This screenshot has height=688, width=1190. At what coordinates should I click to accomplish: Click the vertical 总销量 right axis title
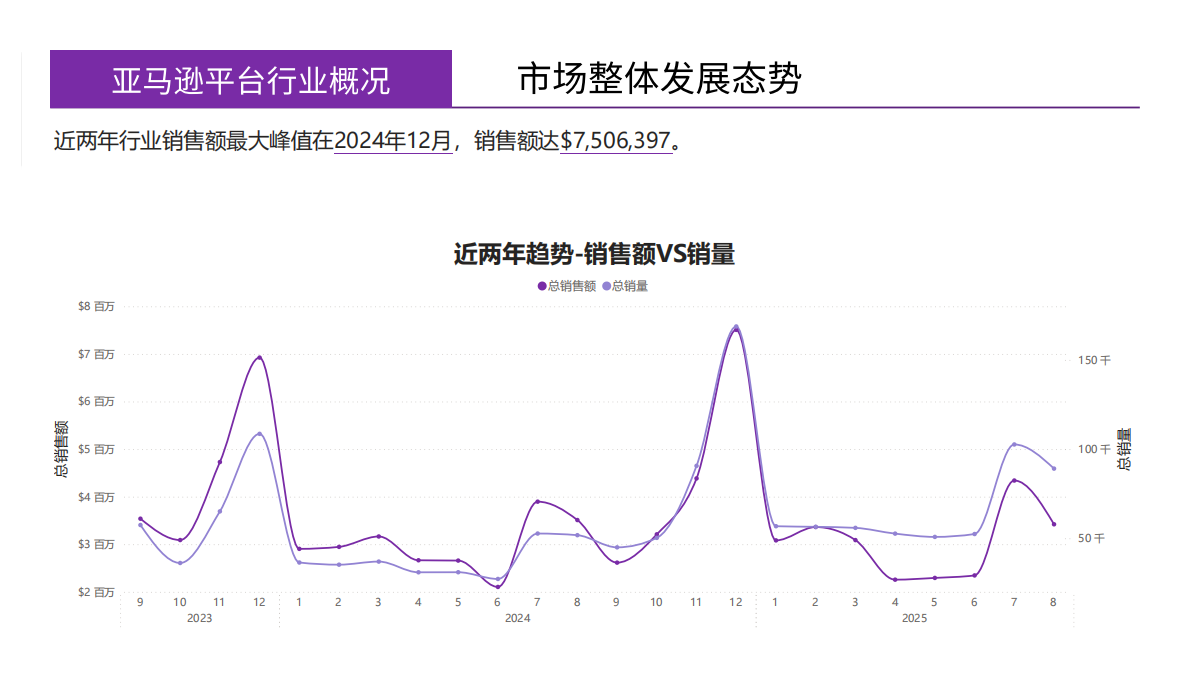click(1125, 449)
